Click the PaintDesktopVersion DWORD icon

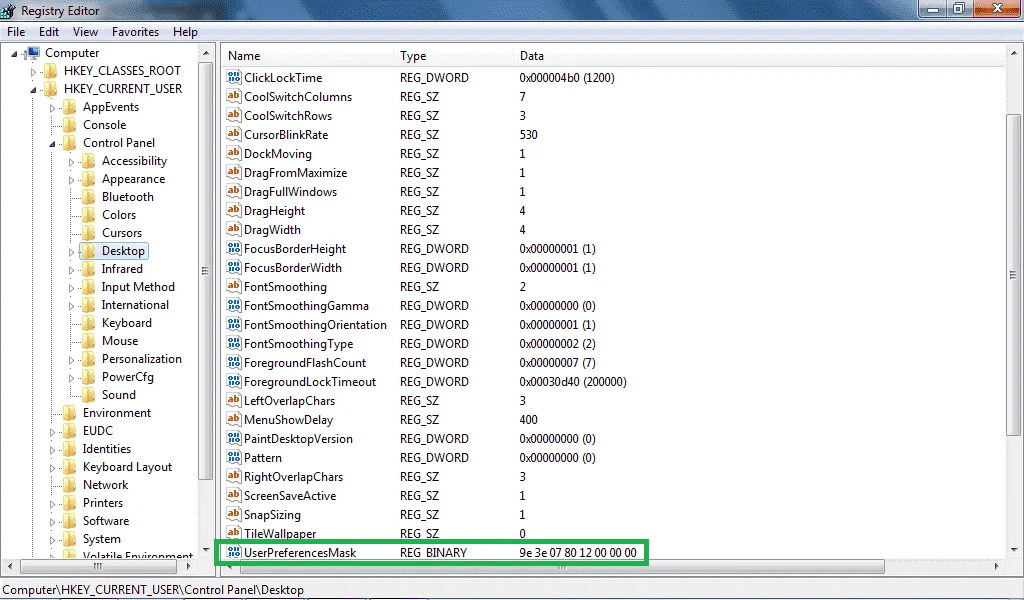pos(234,438)
